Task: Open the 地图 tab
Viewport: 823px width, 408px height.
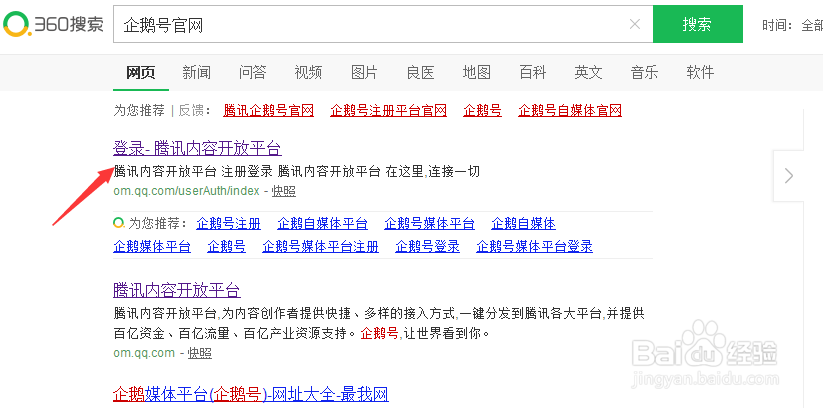Action: tap(477, 72)
